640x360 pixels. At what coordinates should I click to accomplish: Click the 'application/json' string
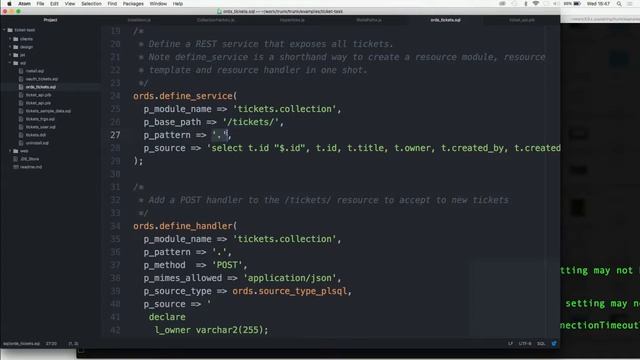[289, 278]
